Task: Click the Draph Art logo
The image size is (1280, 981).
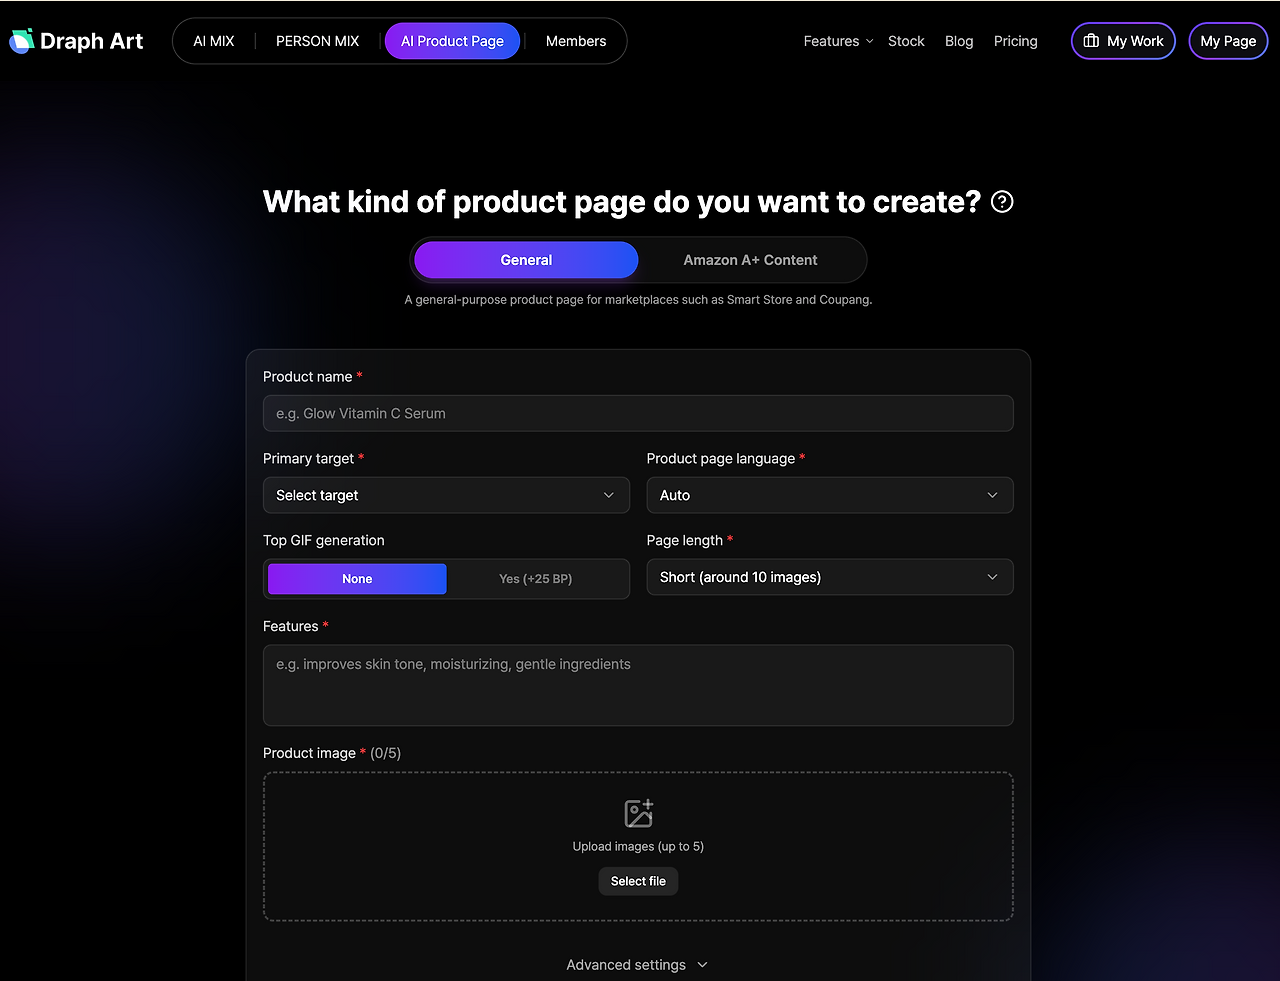Action: point(76,41)
